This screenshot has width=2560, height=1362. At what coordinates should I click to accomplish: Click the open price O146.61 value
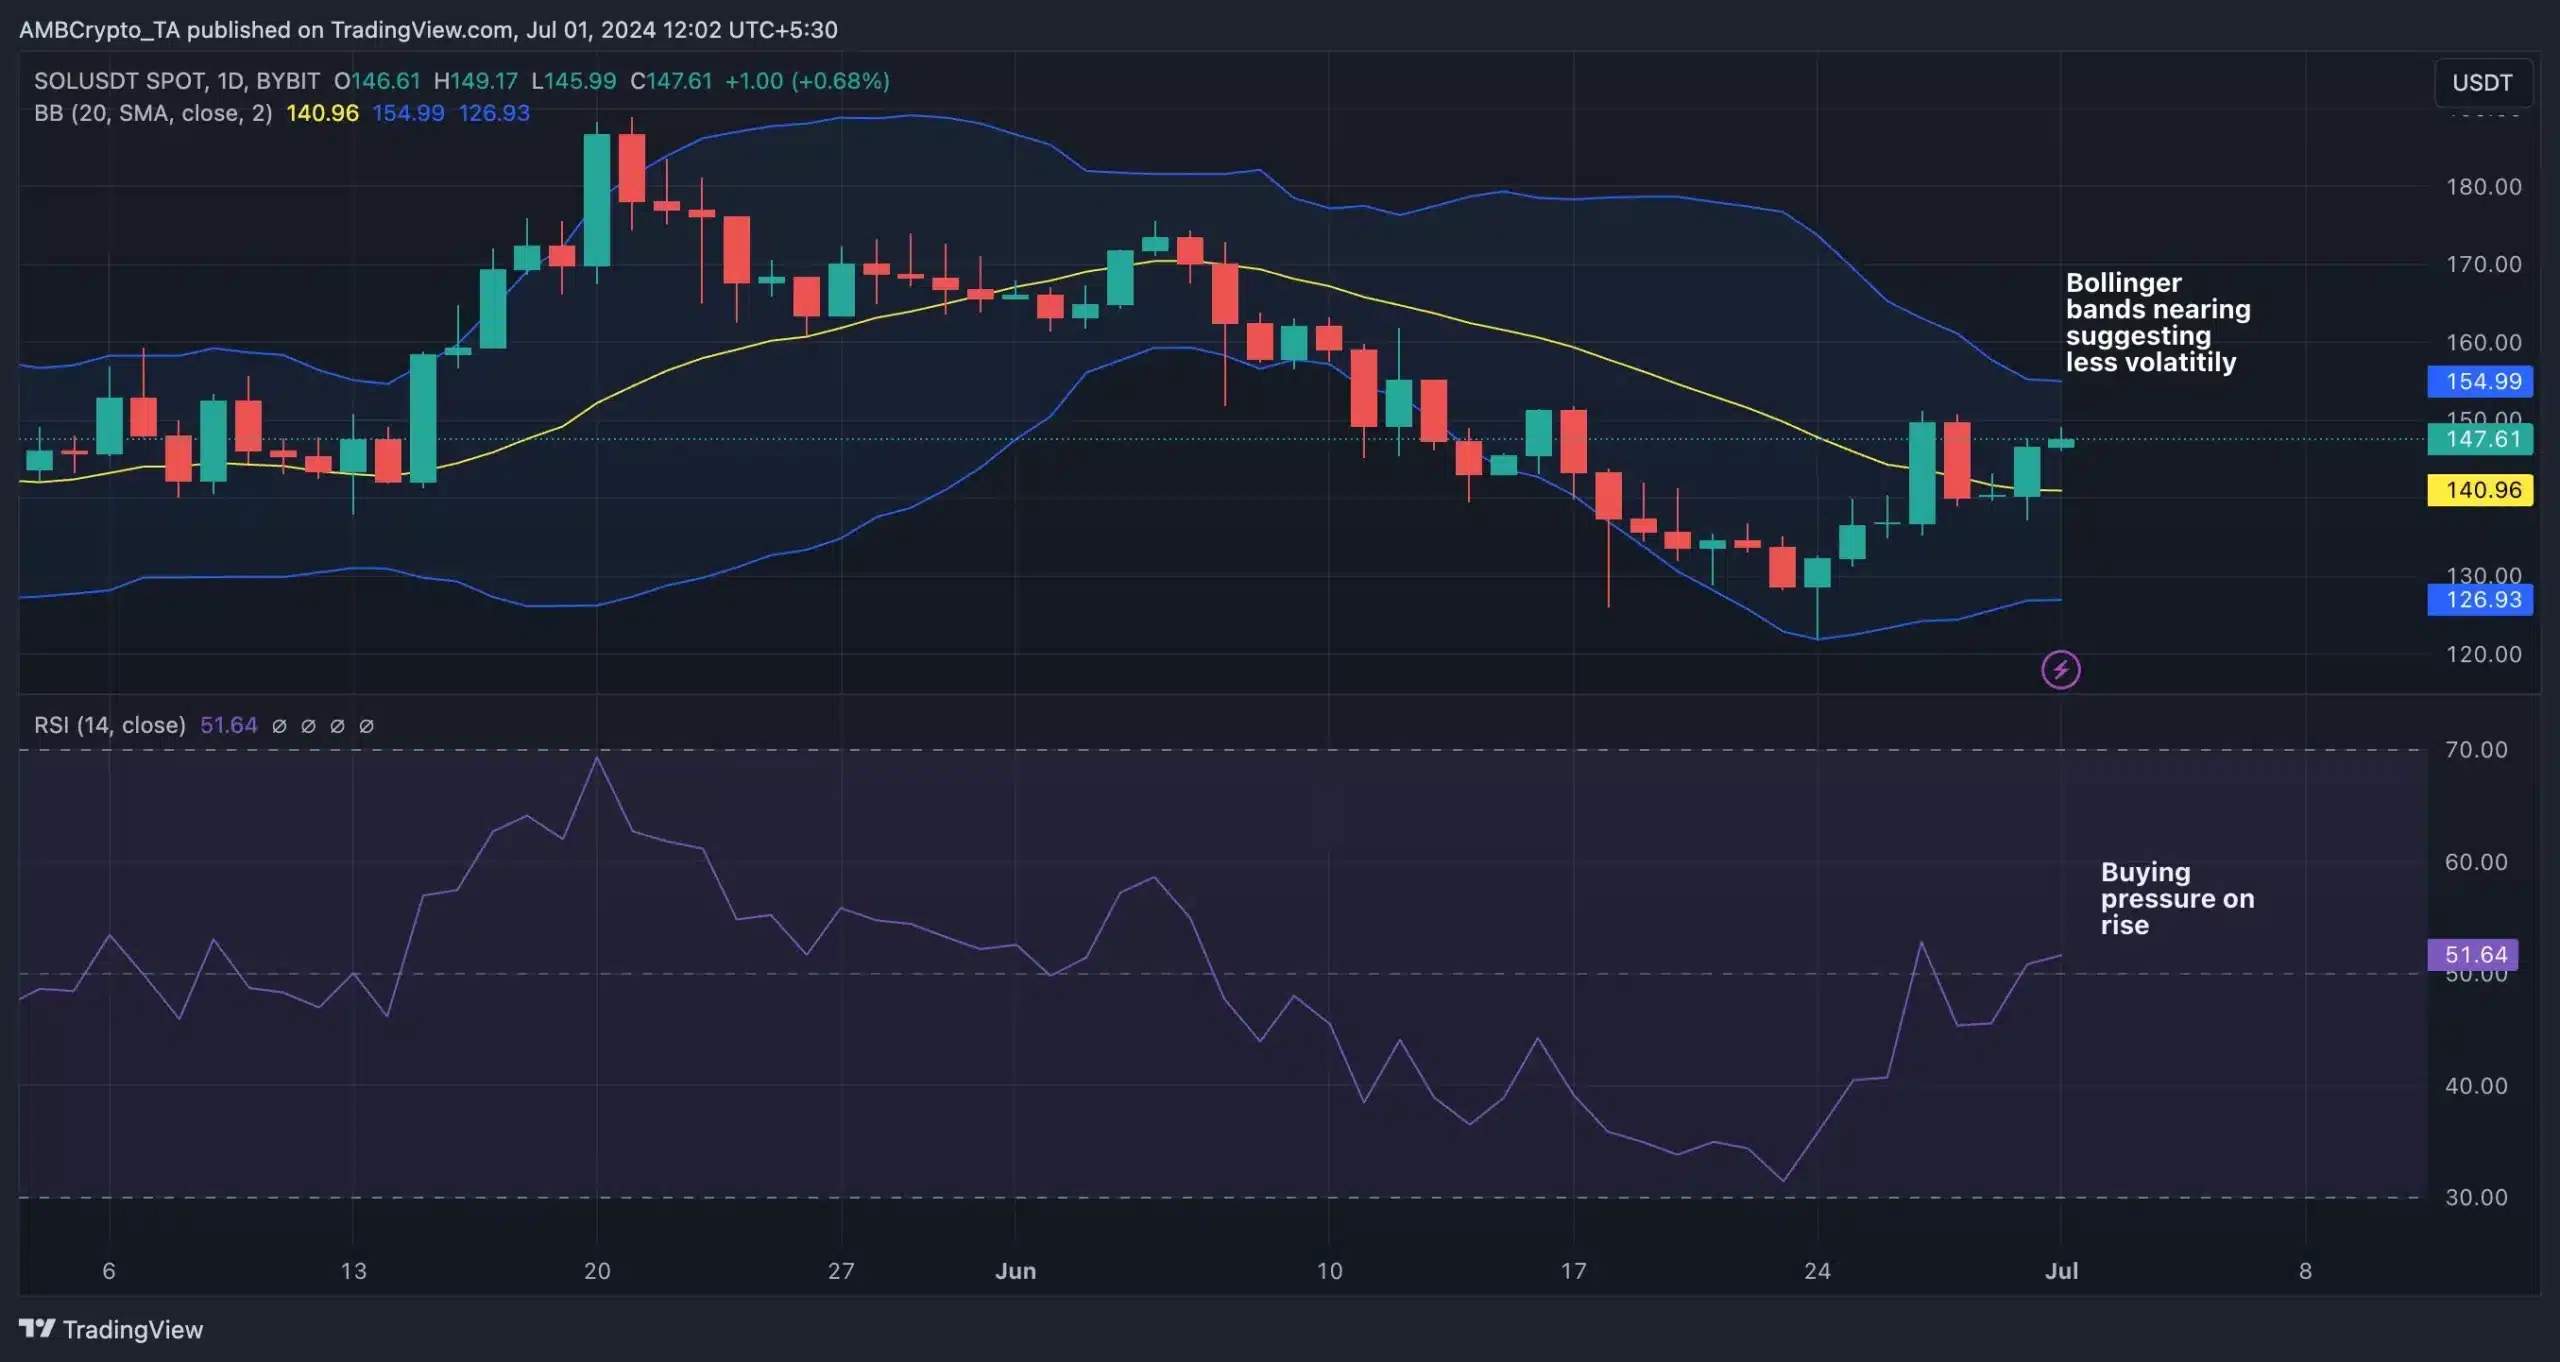click(x=377, y=81)
